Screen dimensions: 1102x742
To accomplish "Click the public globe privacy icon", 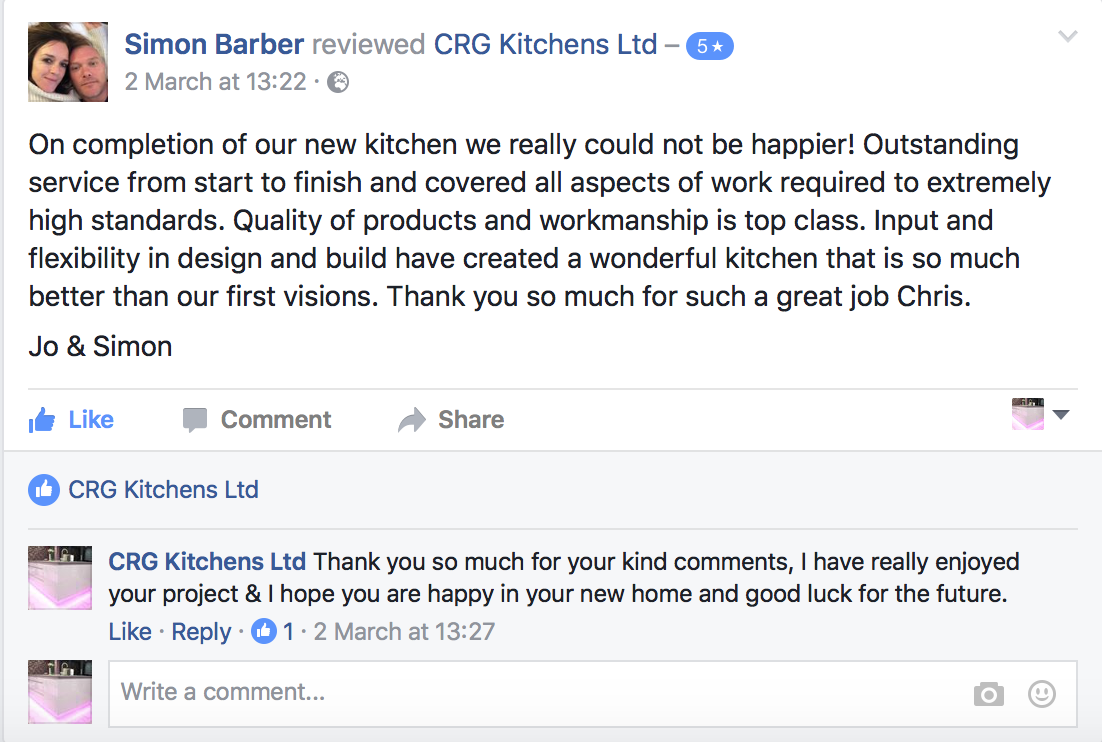I will [x=339, y=82].
